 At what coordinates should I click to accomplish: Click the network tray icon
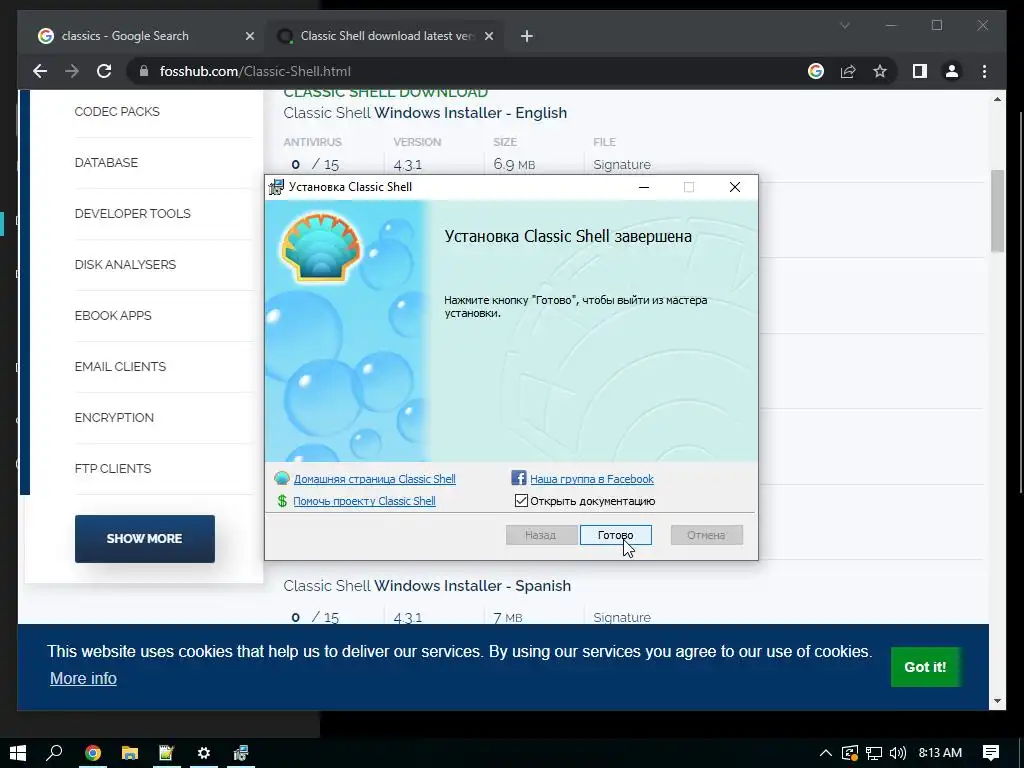pyautogui.click(x=874, y=753)
